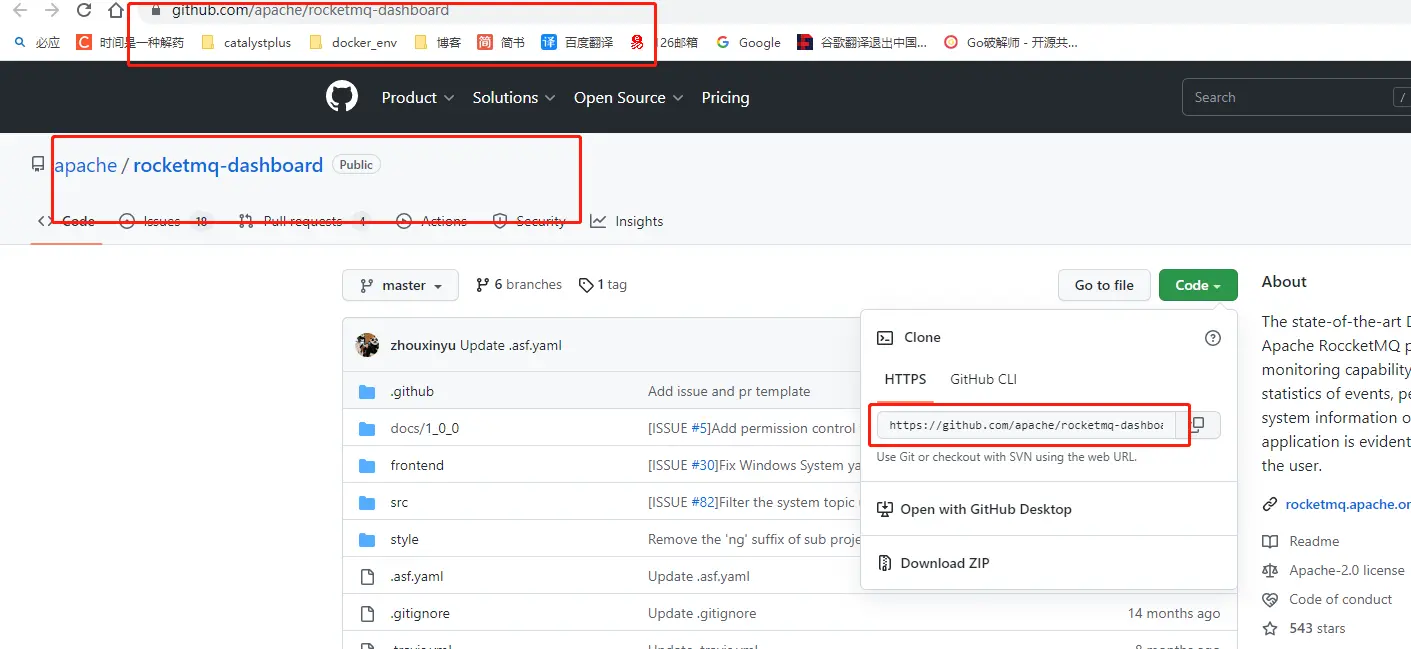The image size is (1411, 649).
Task: Click the book icon beside Readme
Action: point(1272,541)
